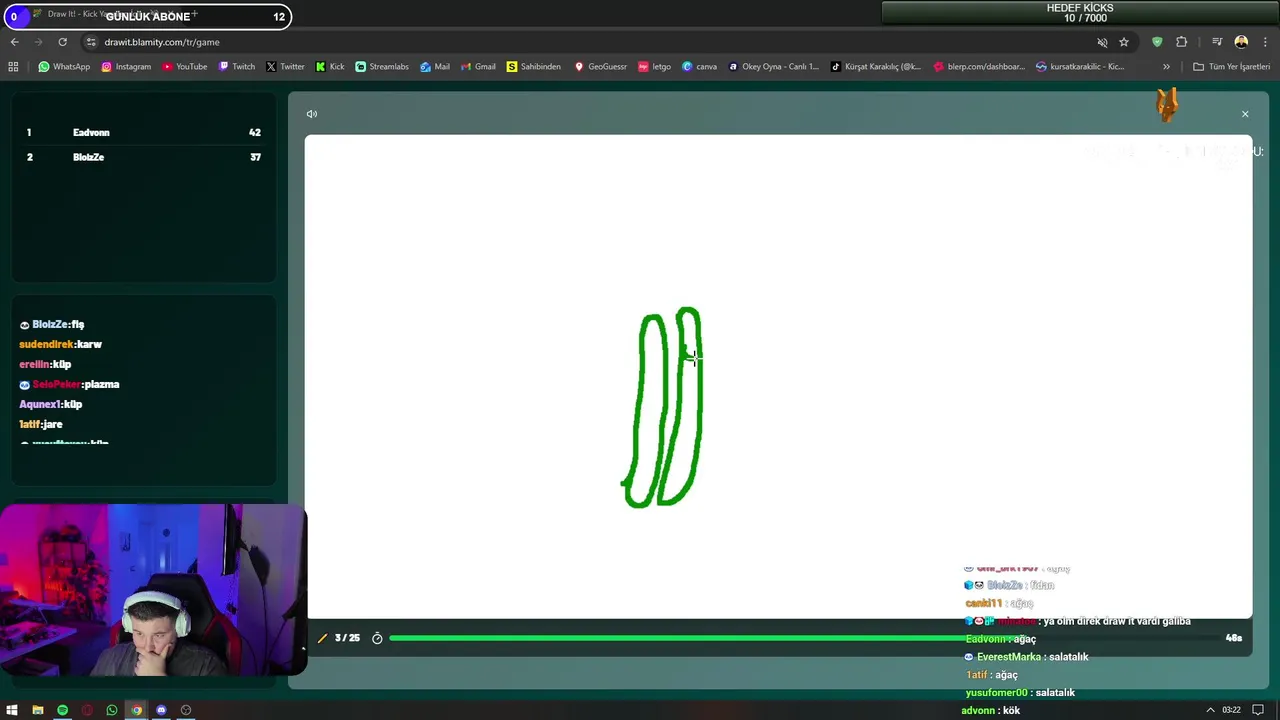Open canva bookmark
The image size is (1280, 720).
(699, 67)
